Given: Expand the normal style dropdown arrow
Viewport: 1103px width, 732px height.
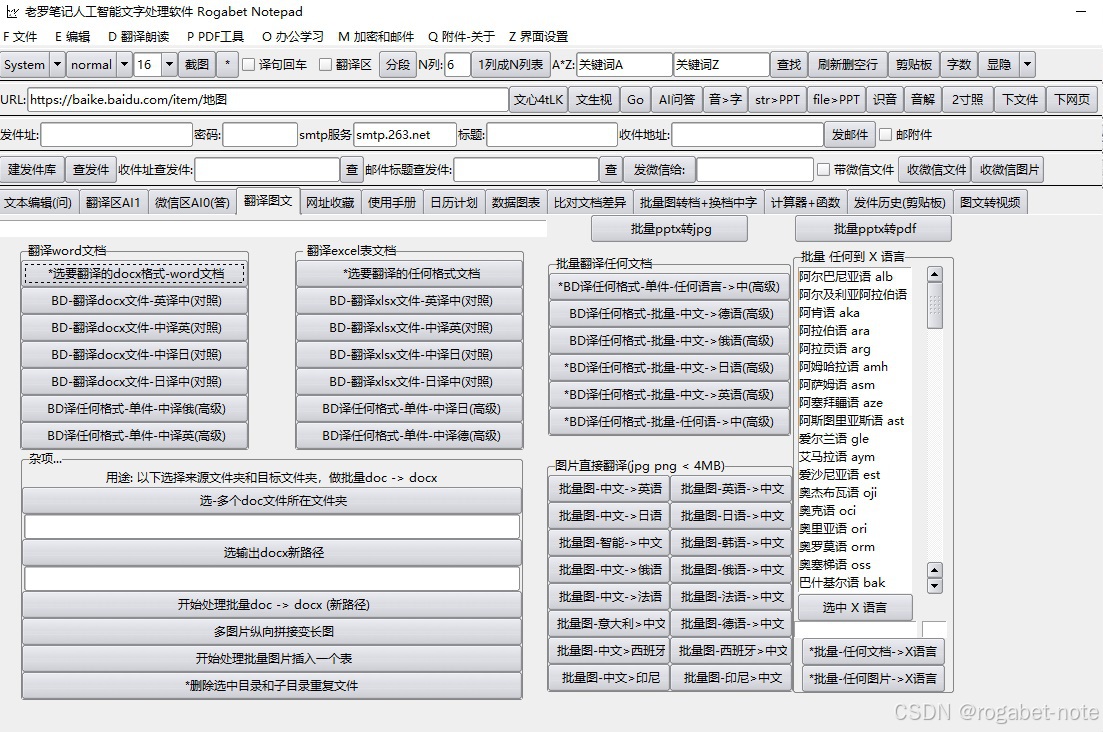Looking at the screenshot, I should coord(125,65).
